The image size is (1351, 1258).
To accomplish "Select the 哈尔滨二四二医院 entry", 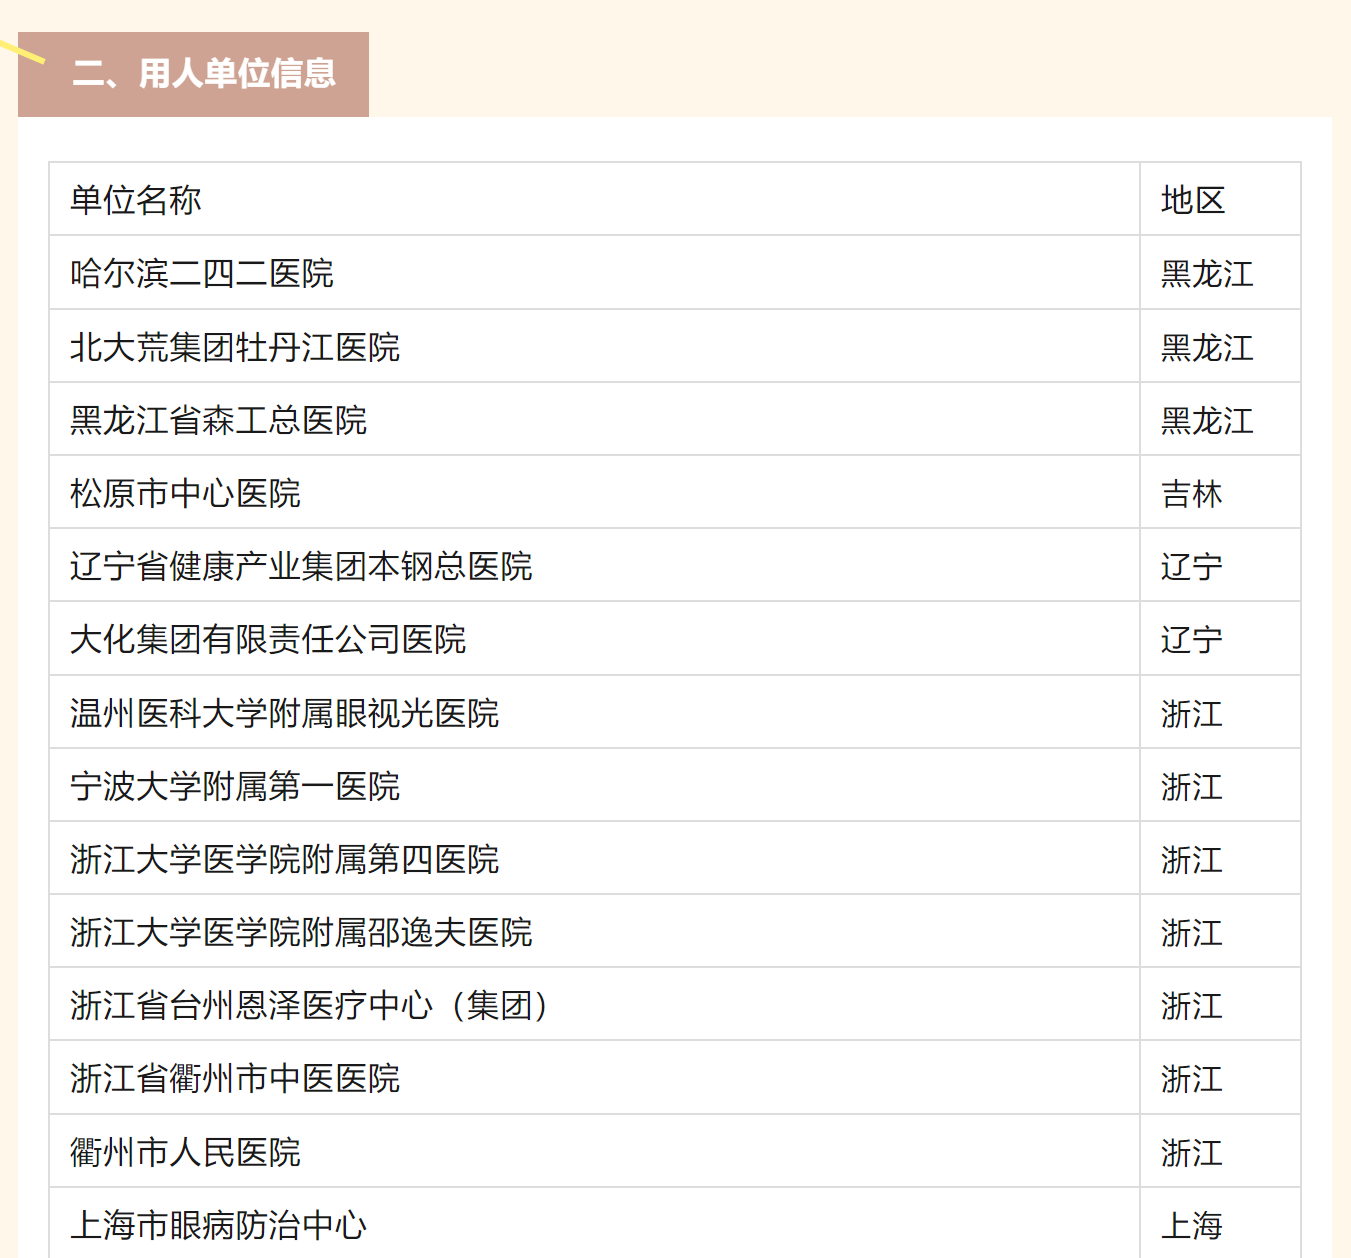I will coord(202,273).
